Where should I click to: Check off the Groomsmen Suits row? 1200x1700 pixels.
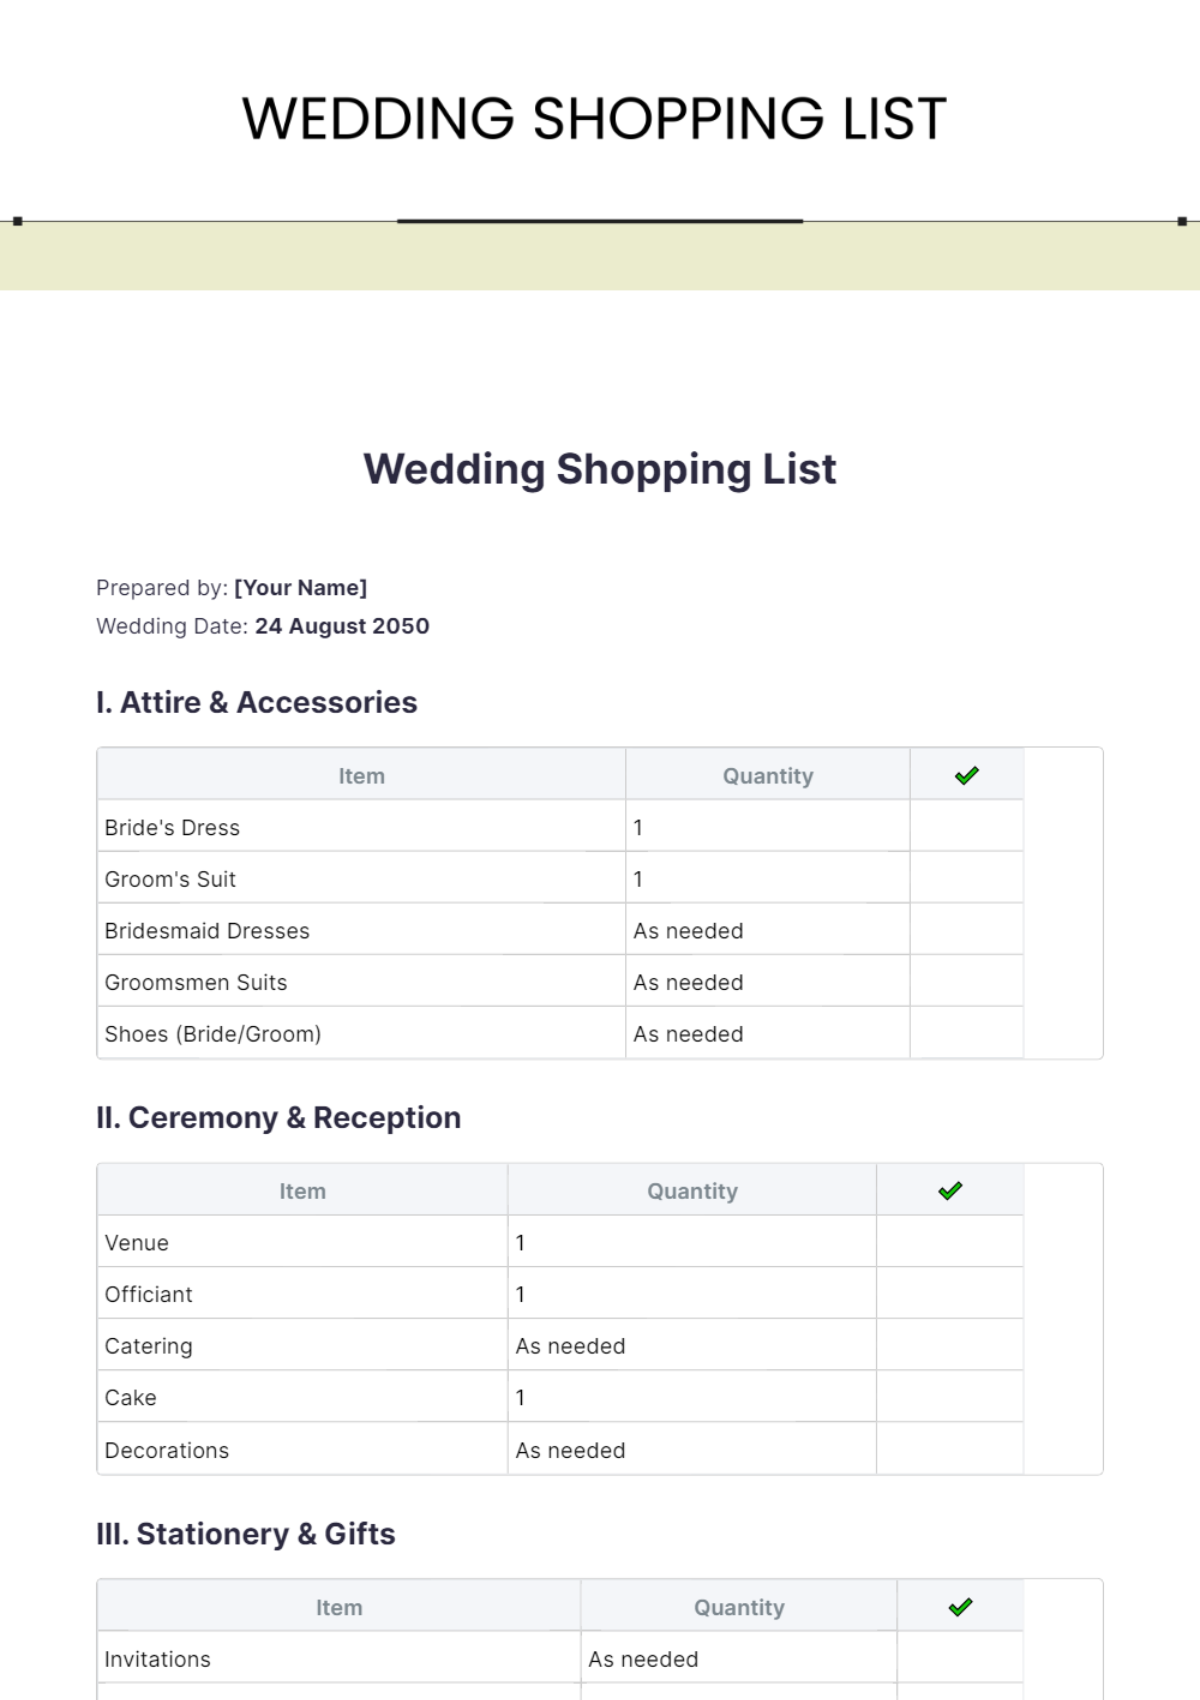tap(966, 982)
